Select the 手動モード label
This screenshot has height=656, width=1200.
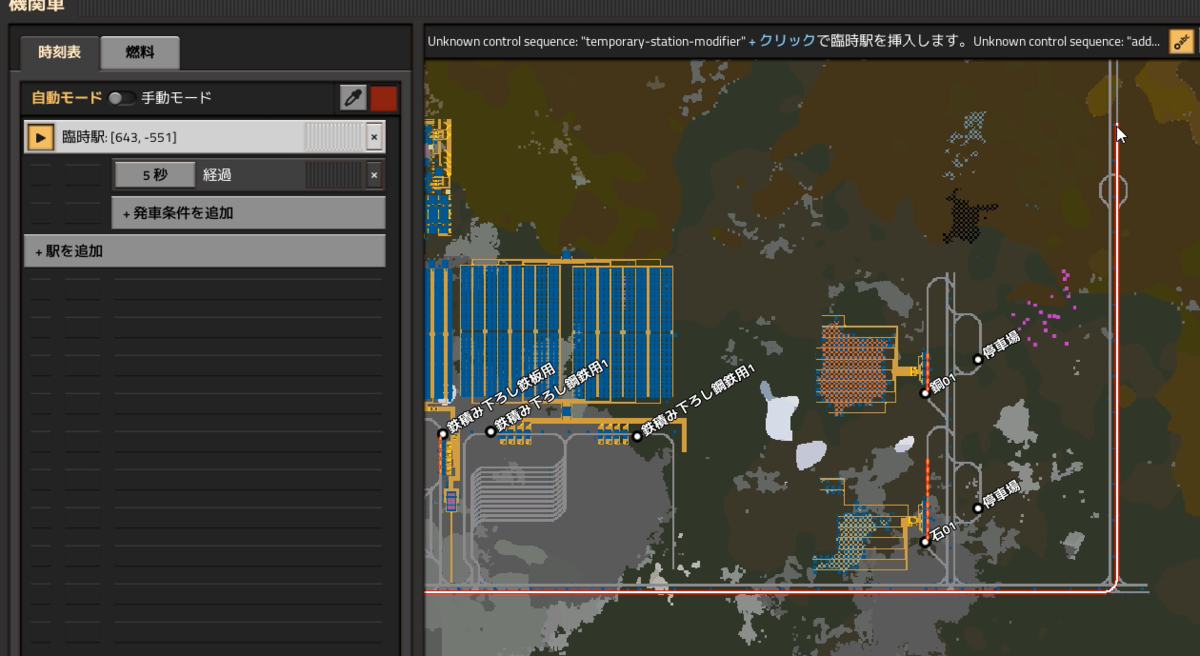pyautogui.click(x=176, y=98)
